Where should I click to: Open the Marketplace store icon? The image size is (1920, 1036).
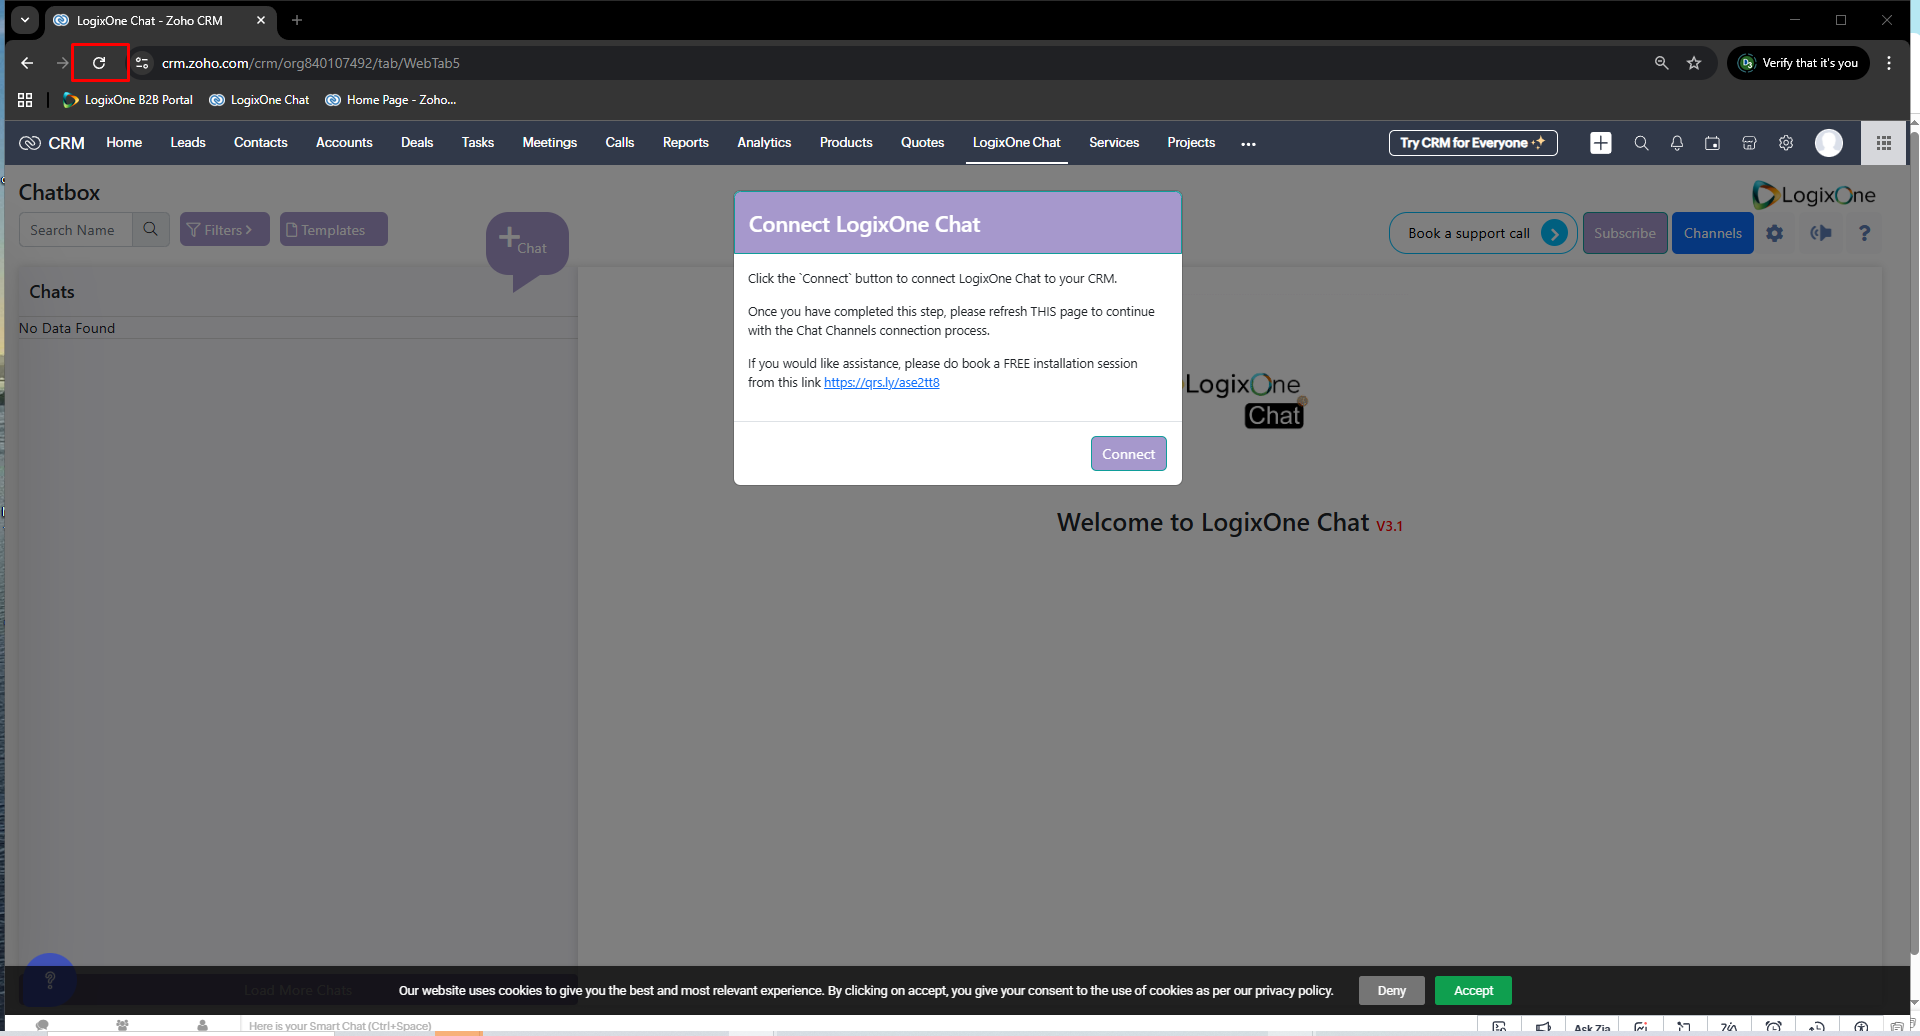coord(1749,143)
